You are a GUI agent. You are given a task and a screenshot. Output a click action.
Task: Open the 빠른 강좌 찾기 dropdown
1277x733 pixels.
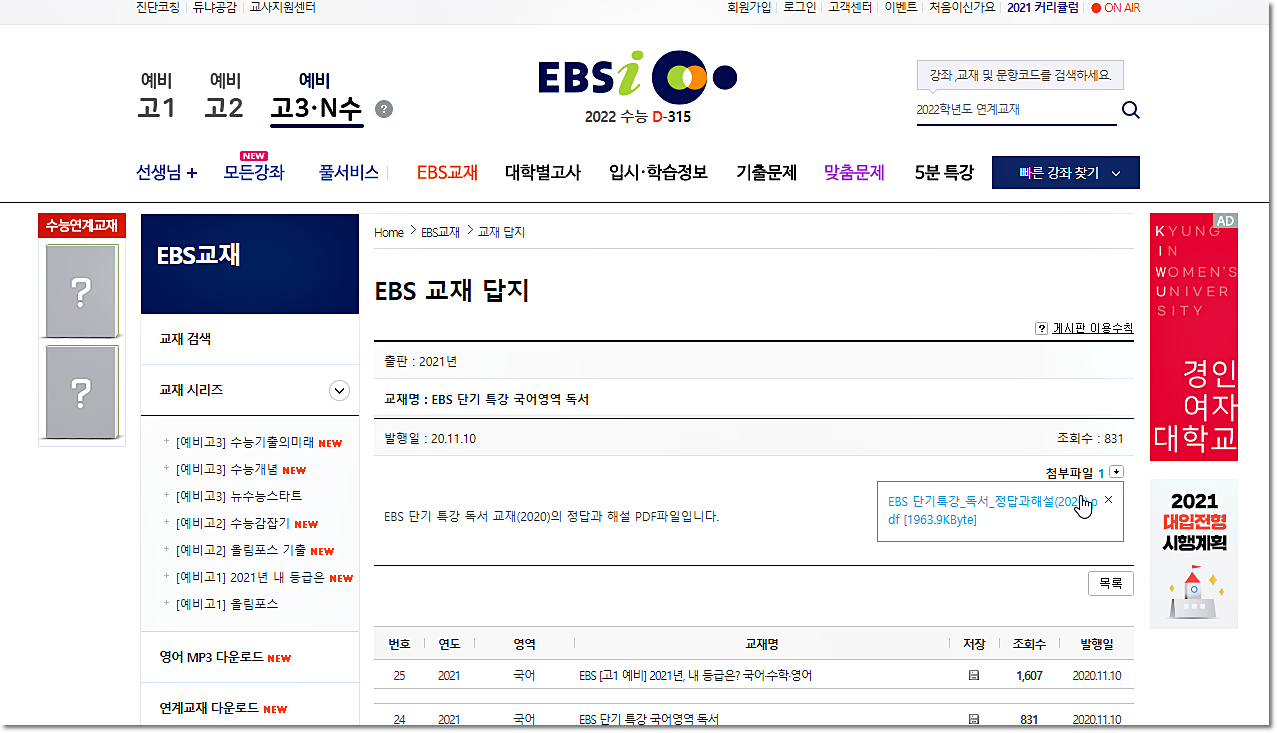click(x=1066, y=172)
